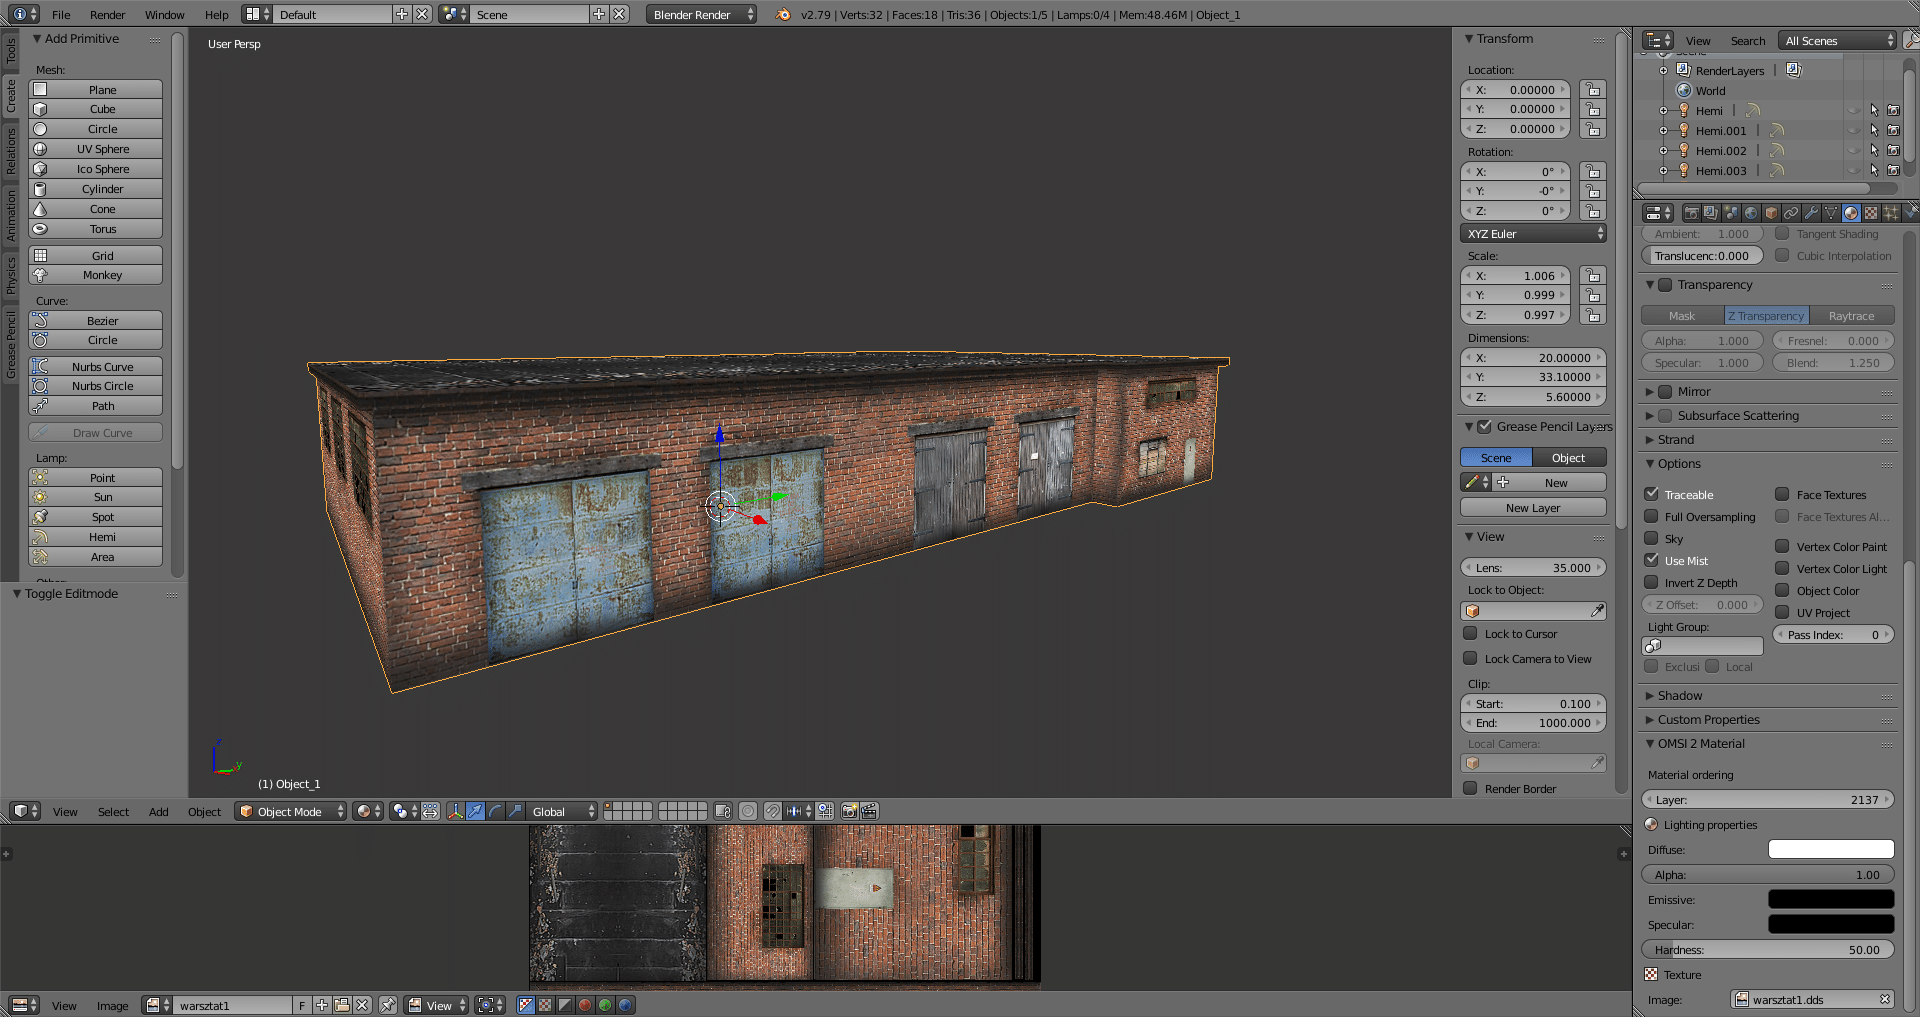The width and height of the screenshot is (1920, 1017).
Task: Pin the image in UV editor
Action: 388,1005
